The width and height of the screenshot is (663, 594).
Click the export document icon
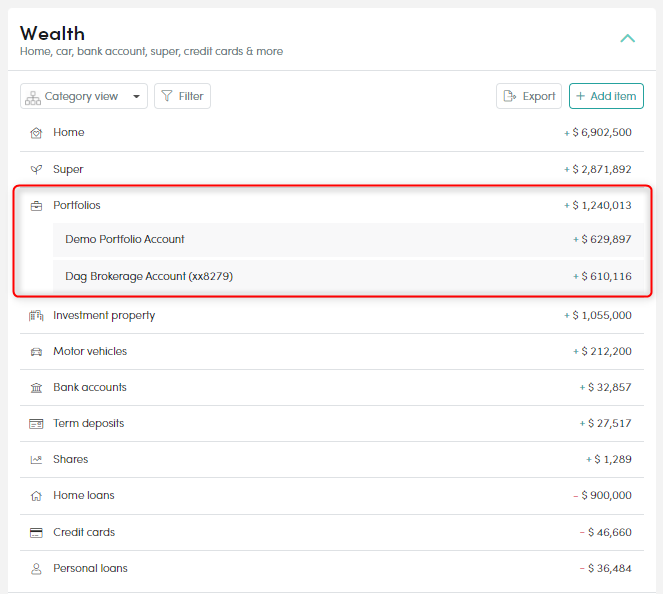pos(510,96)
